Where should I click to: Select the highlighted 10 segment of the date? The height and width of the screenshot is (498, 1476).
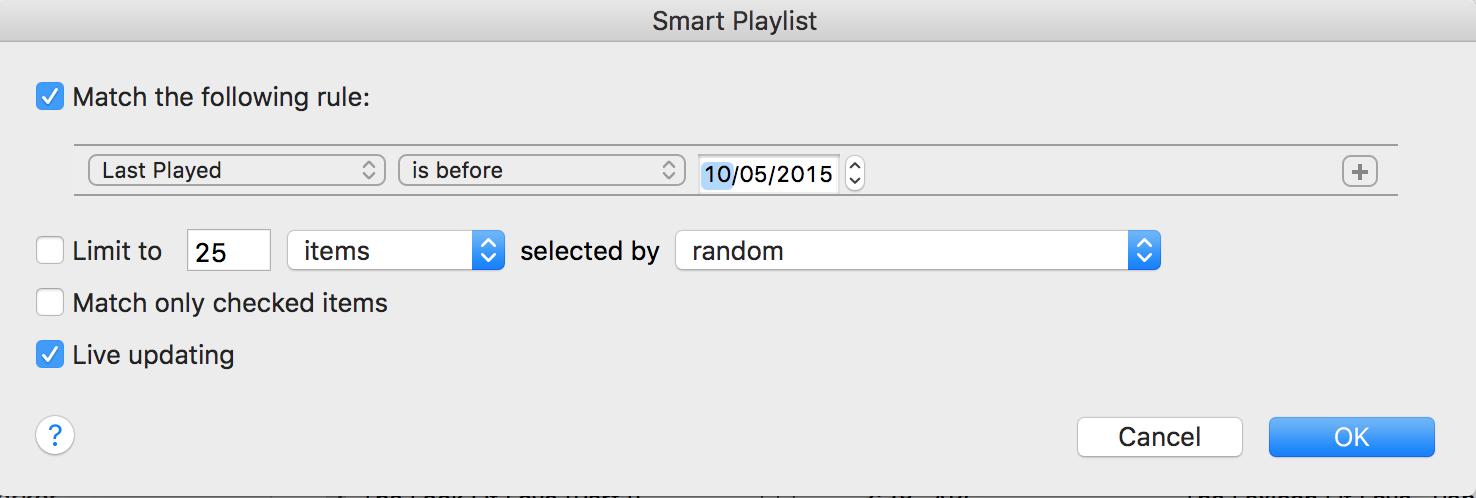coord(717,175)
